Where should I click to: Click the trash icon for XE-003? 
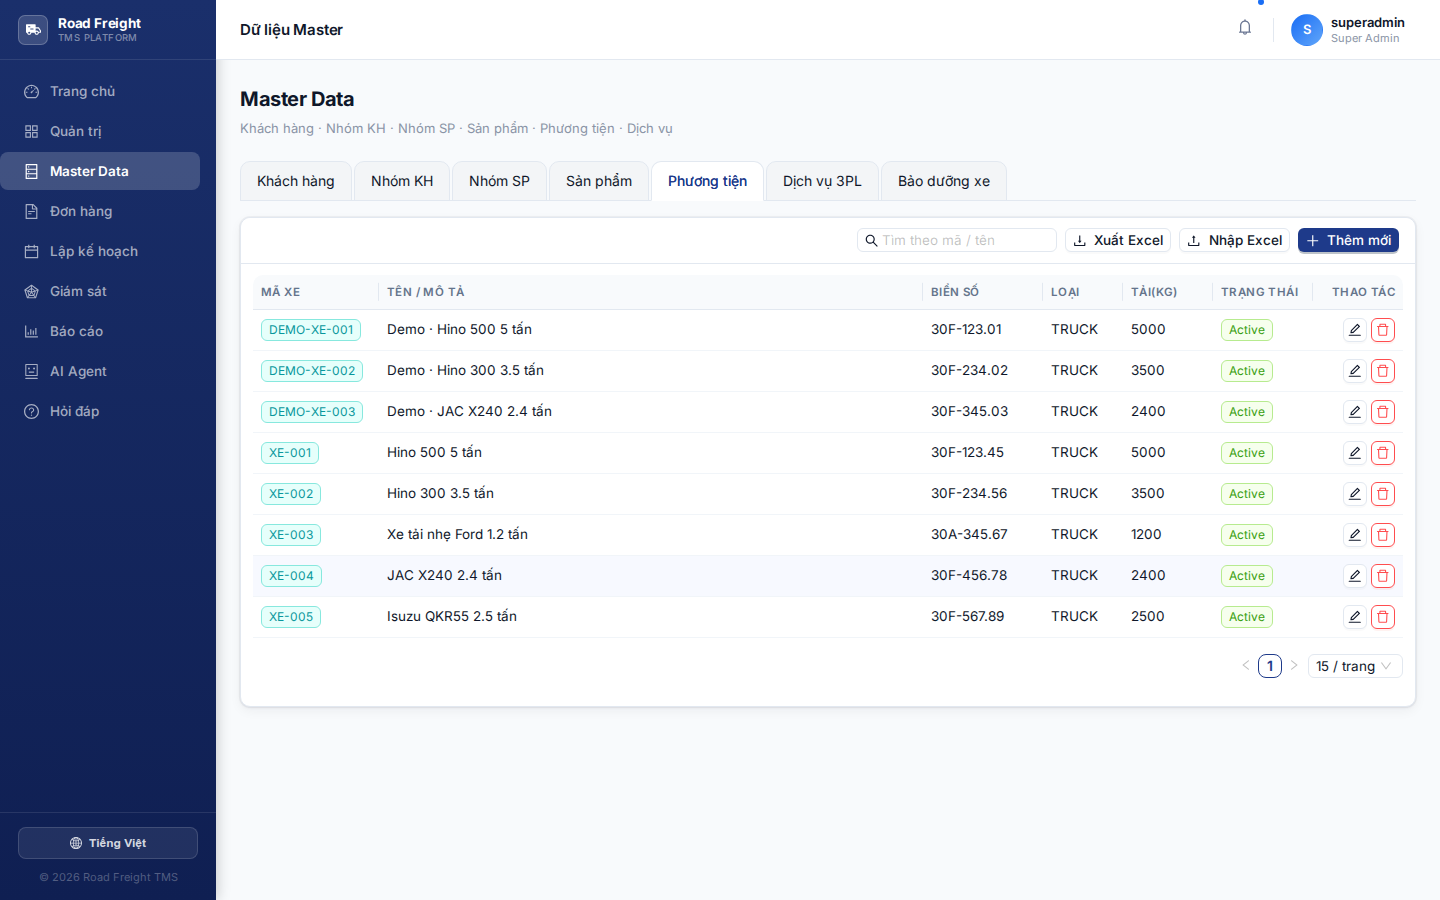click(1383, 535)
